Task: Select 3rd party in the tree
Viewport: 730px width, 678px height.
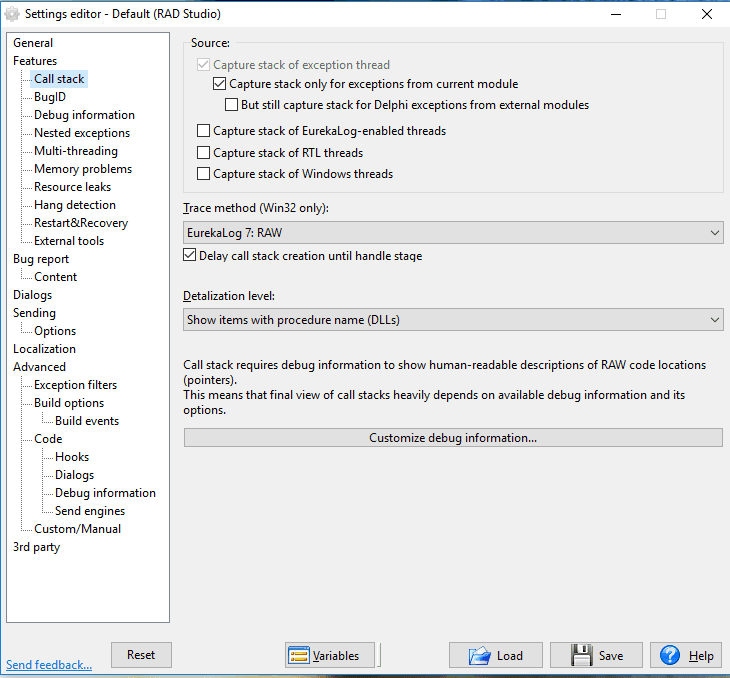Action: (x=36, y=547)
